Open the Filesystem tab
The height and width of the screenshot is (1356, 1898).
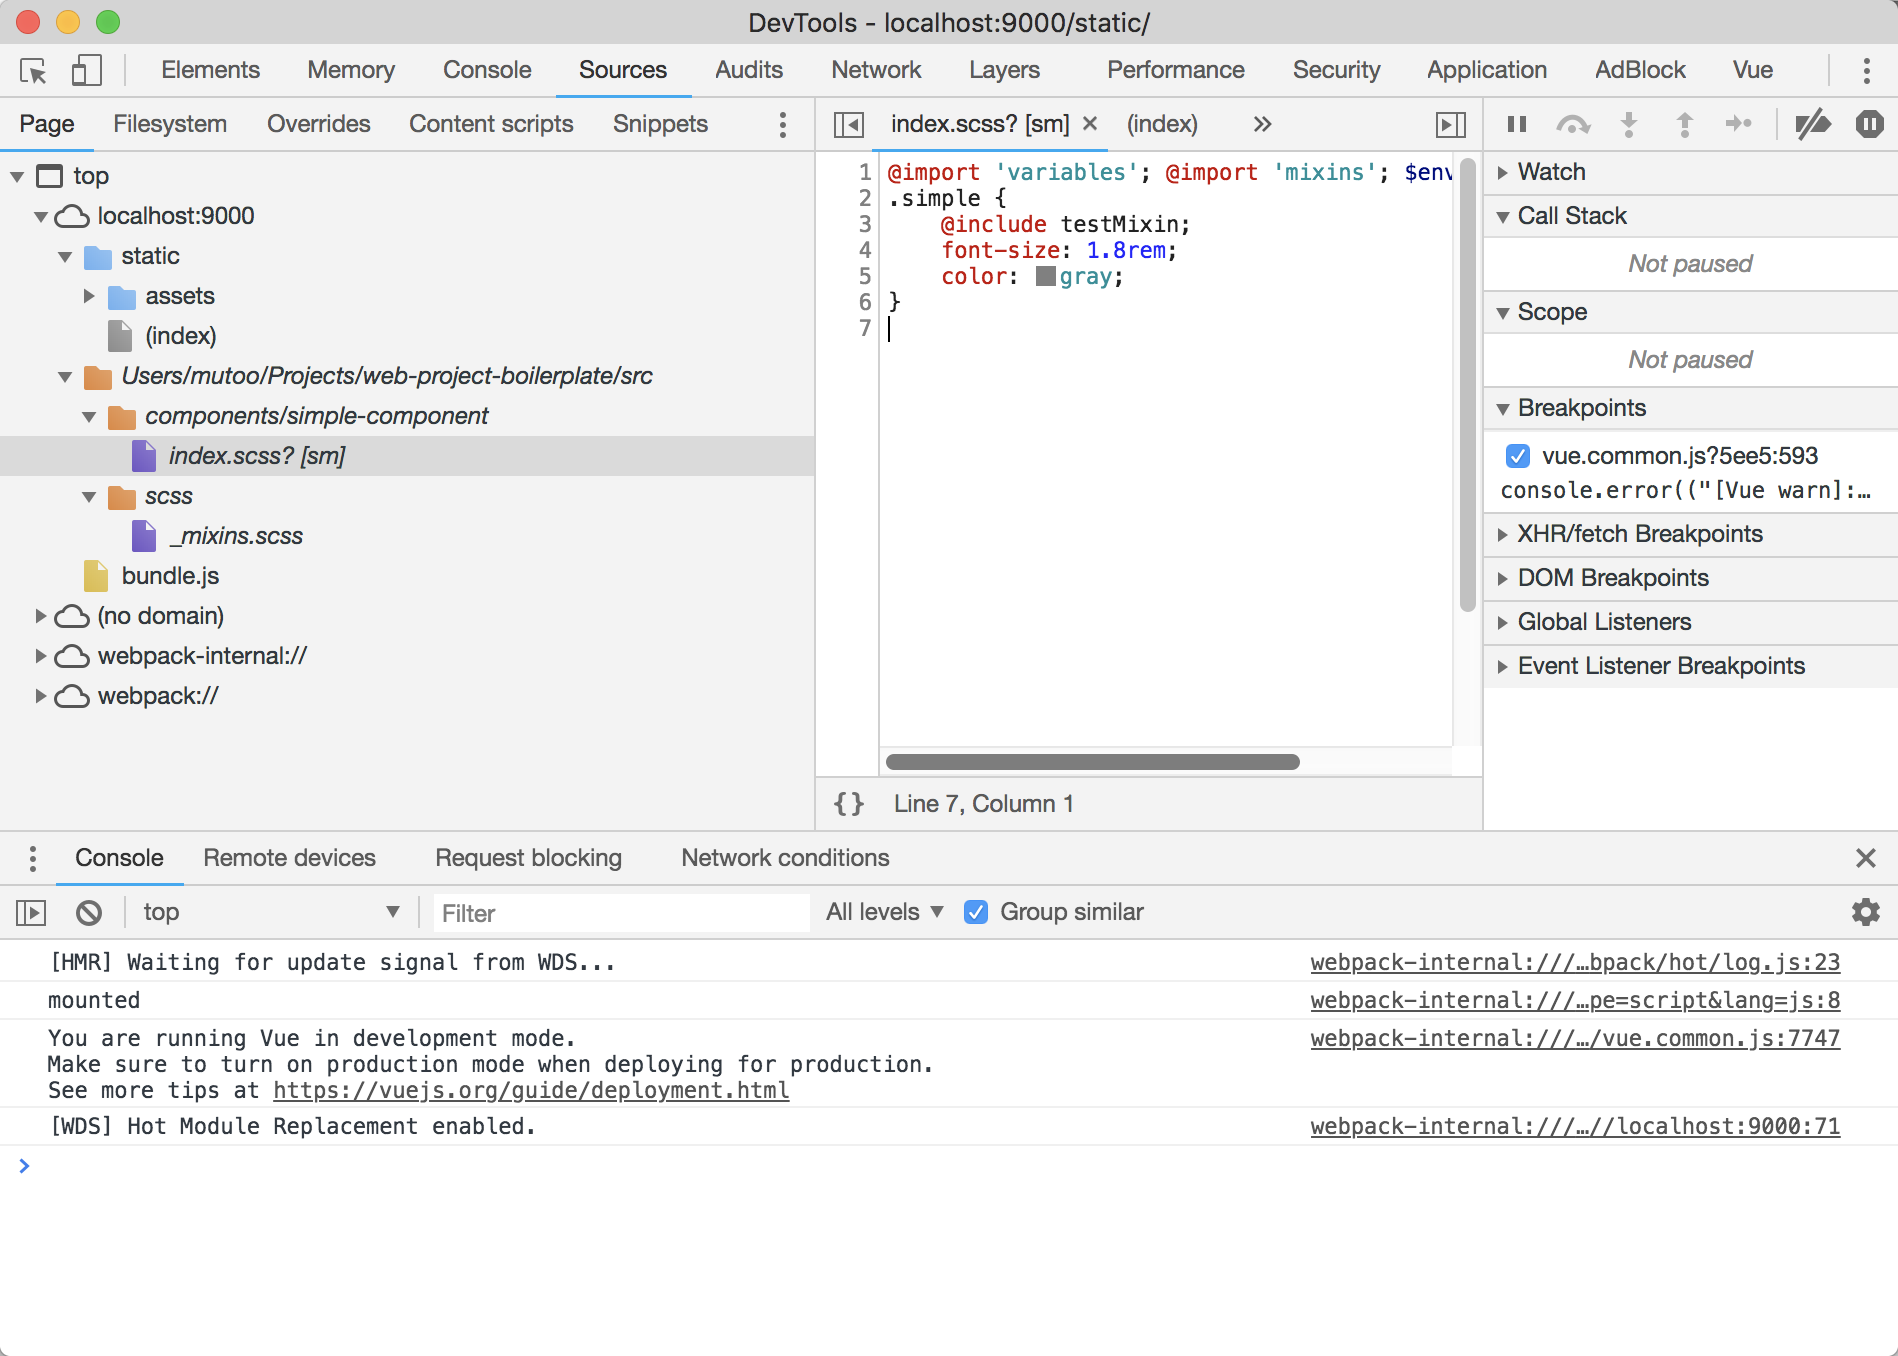pos(170,123)
